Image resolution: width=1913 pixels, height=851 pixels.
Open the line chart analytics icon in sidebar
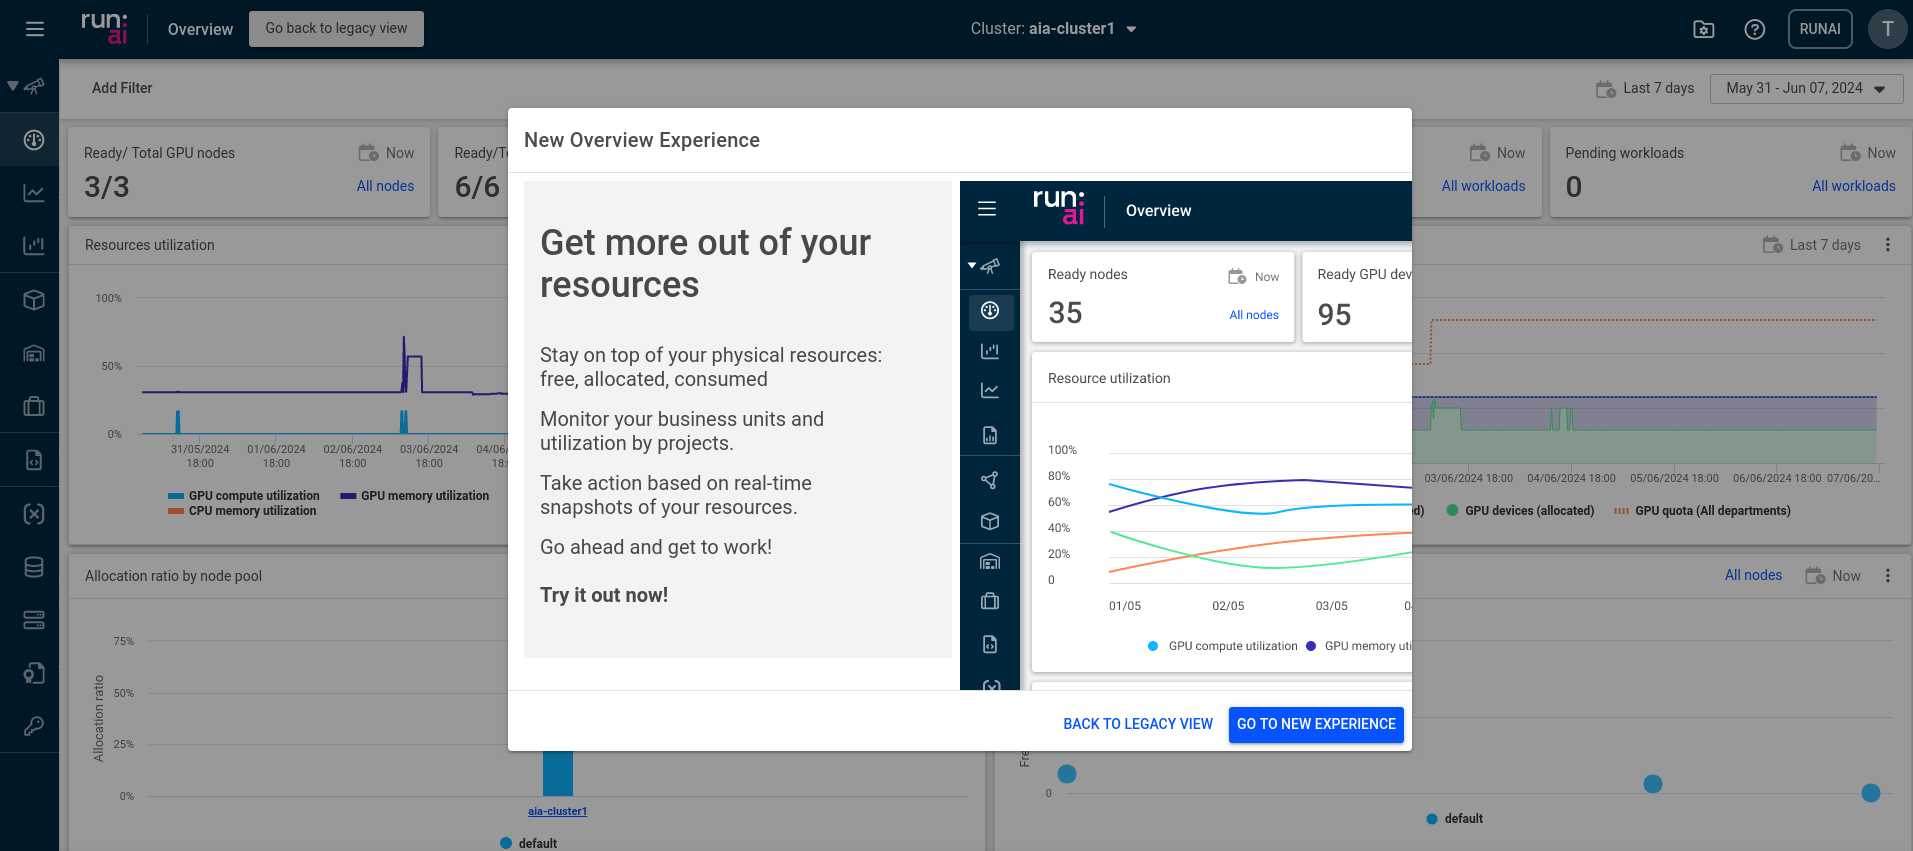(34, 193)
